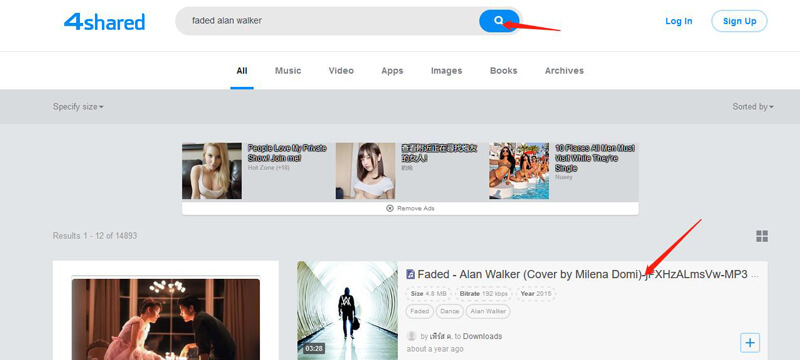
Task: Open the Sorted by dropdown
Action: tap(753, 107)
